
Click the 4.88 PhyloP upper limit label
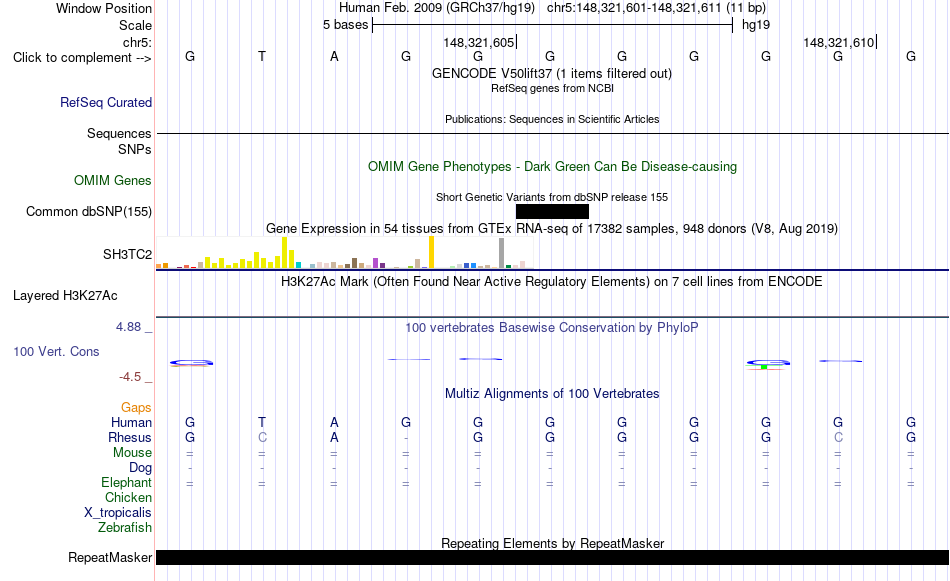(x=128, y=327)
